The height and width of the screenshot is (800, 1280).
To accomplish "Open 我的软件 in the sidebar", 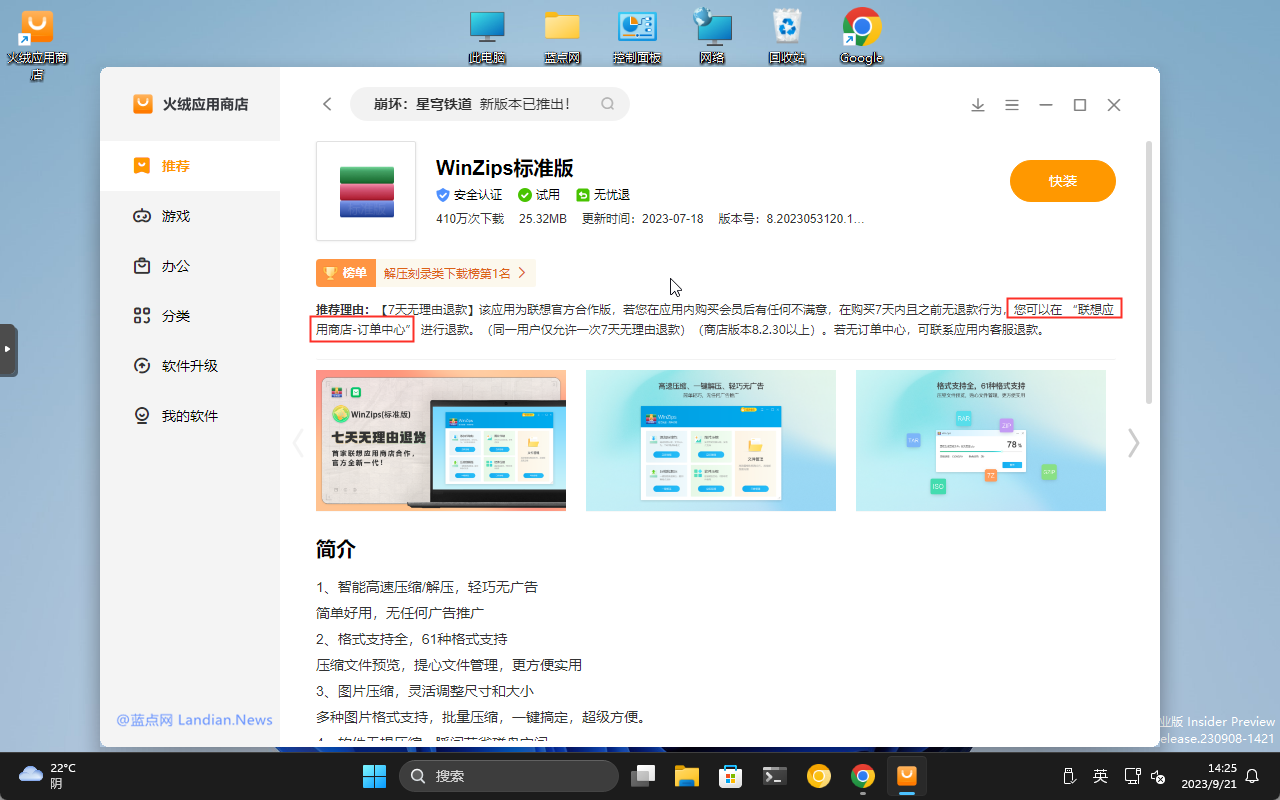I will [x=190, y=416].
